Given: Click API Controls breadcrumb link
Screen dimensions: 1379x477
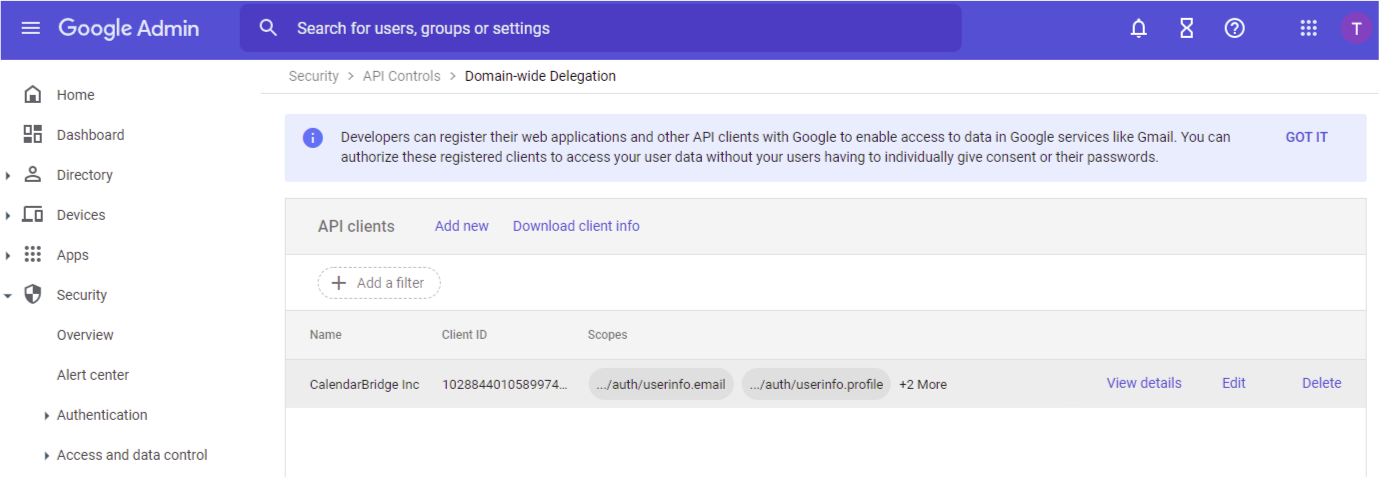Looking at the screenshot, I should 401,76.
